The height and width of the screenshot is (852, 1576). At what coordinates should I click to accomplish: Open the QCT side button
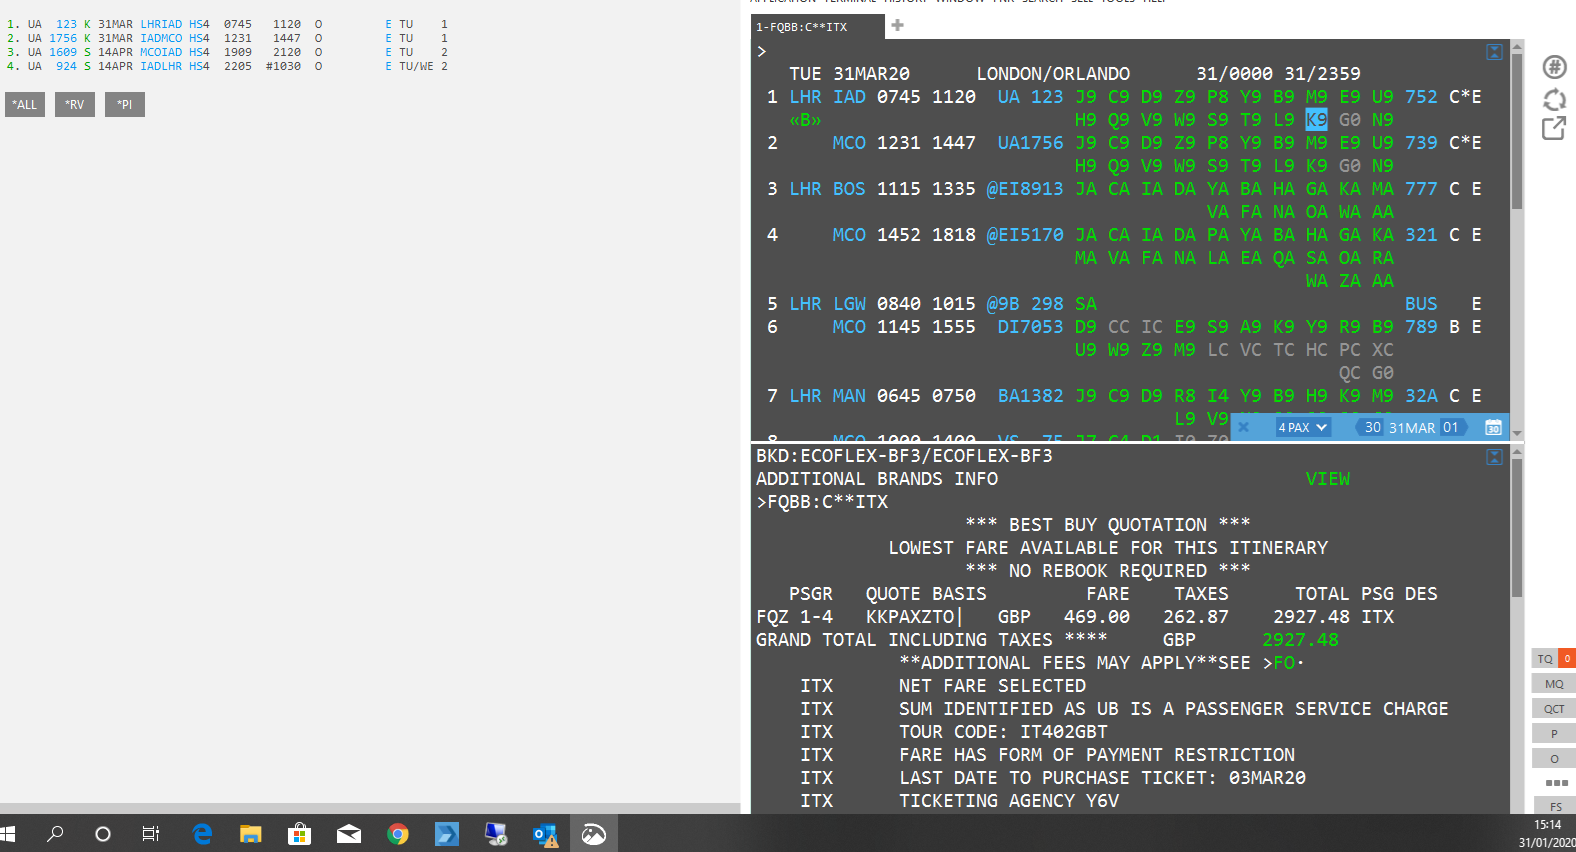(x=1554, y=709)
